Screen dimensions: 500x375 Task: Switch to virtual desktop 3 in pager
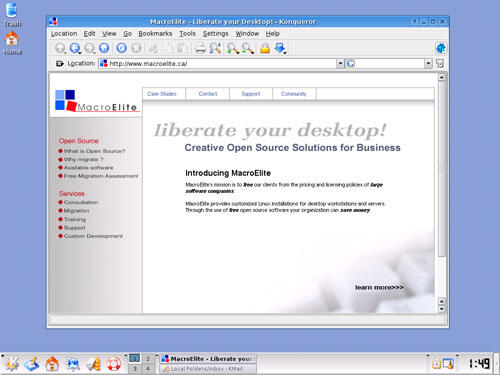[x=135, y=369]
